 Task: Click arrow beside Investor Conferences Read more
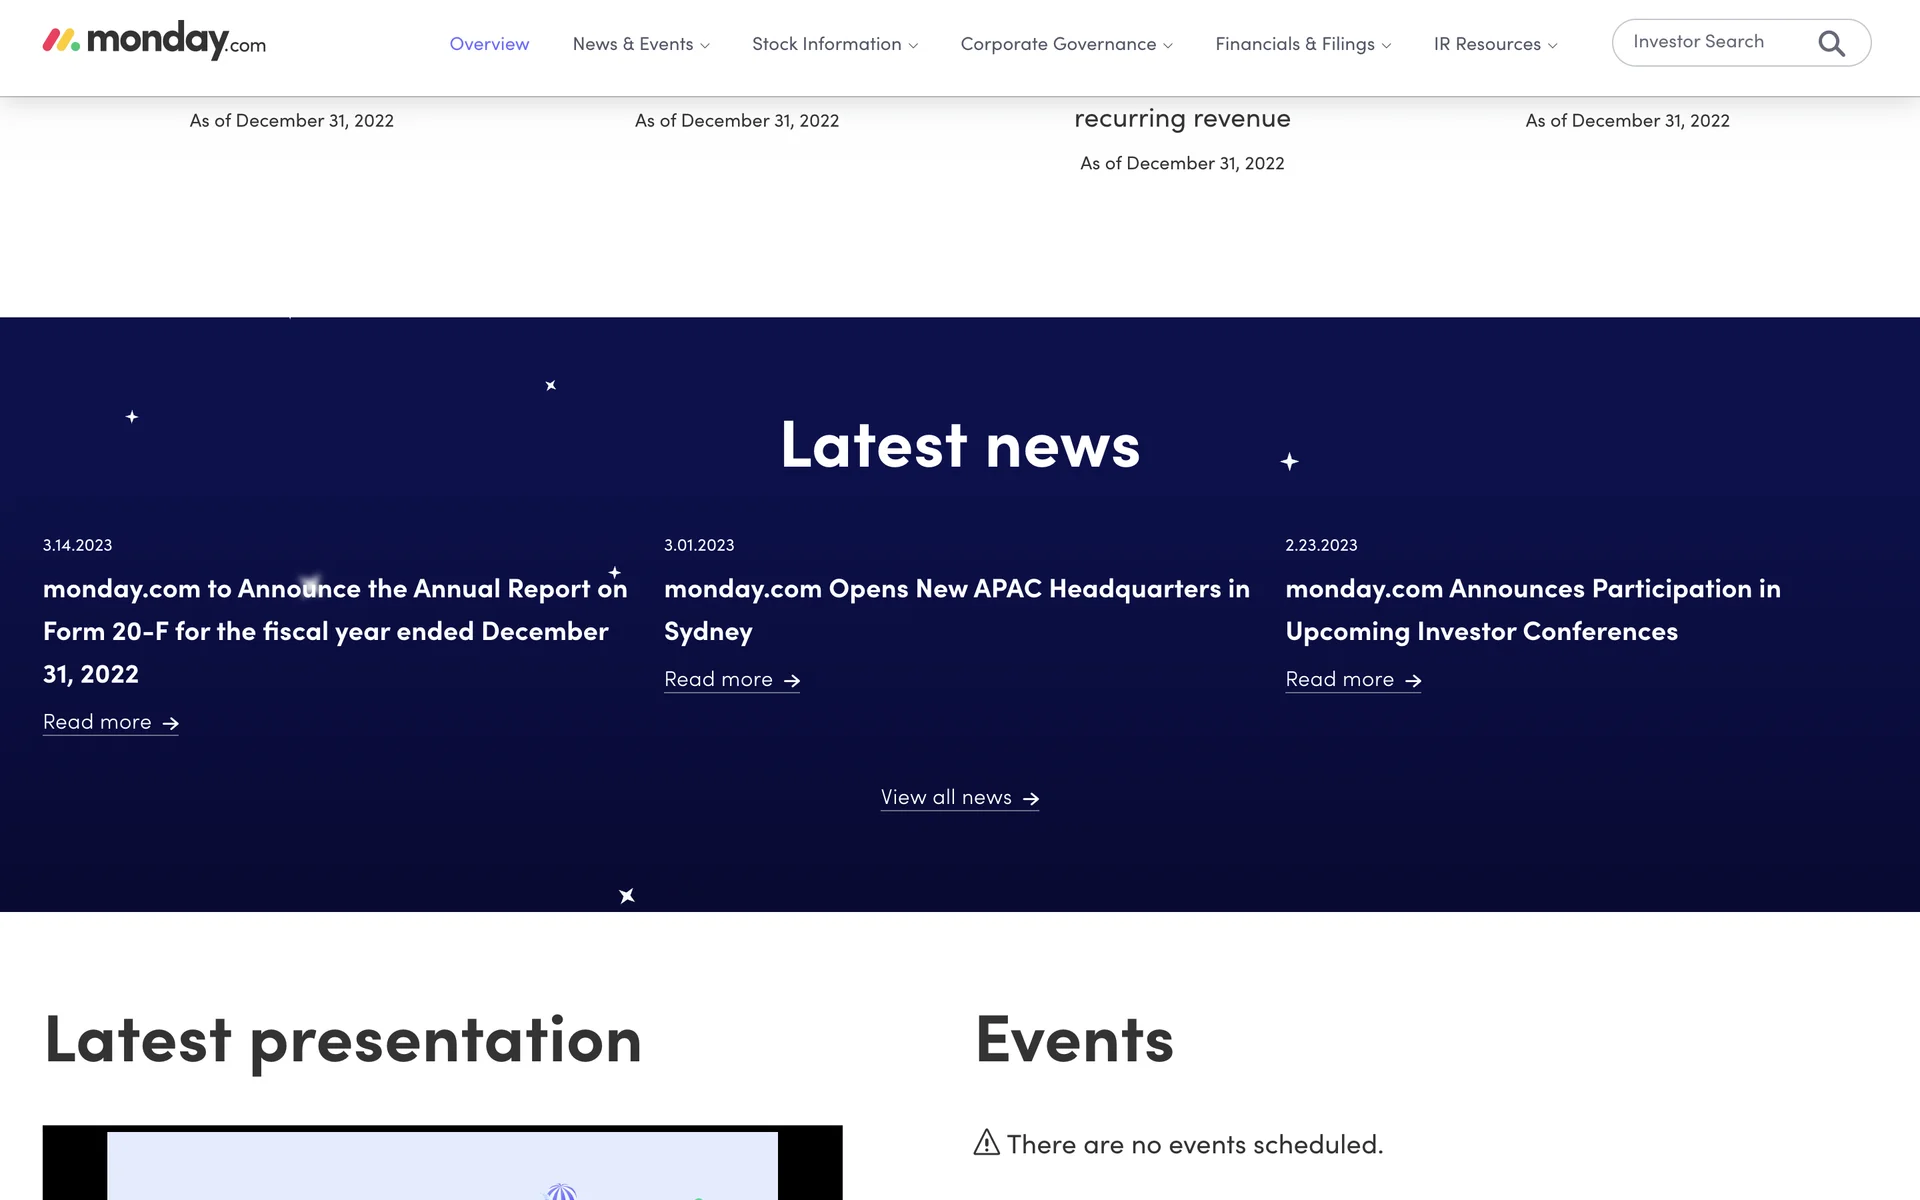[x=1413, y=681]
